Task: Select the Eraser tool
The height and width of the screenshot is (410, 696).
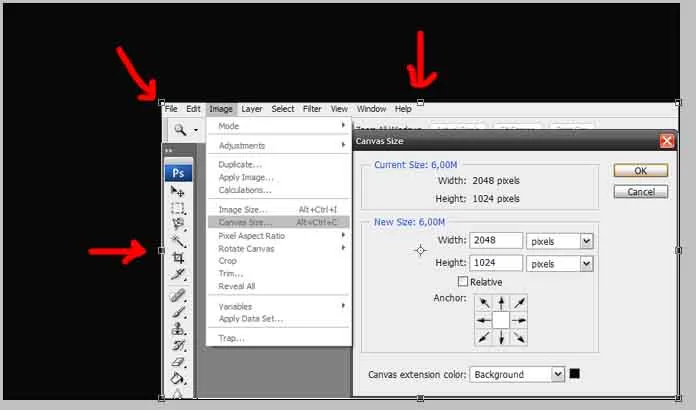Action: tap(178, 362)
